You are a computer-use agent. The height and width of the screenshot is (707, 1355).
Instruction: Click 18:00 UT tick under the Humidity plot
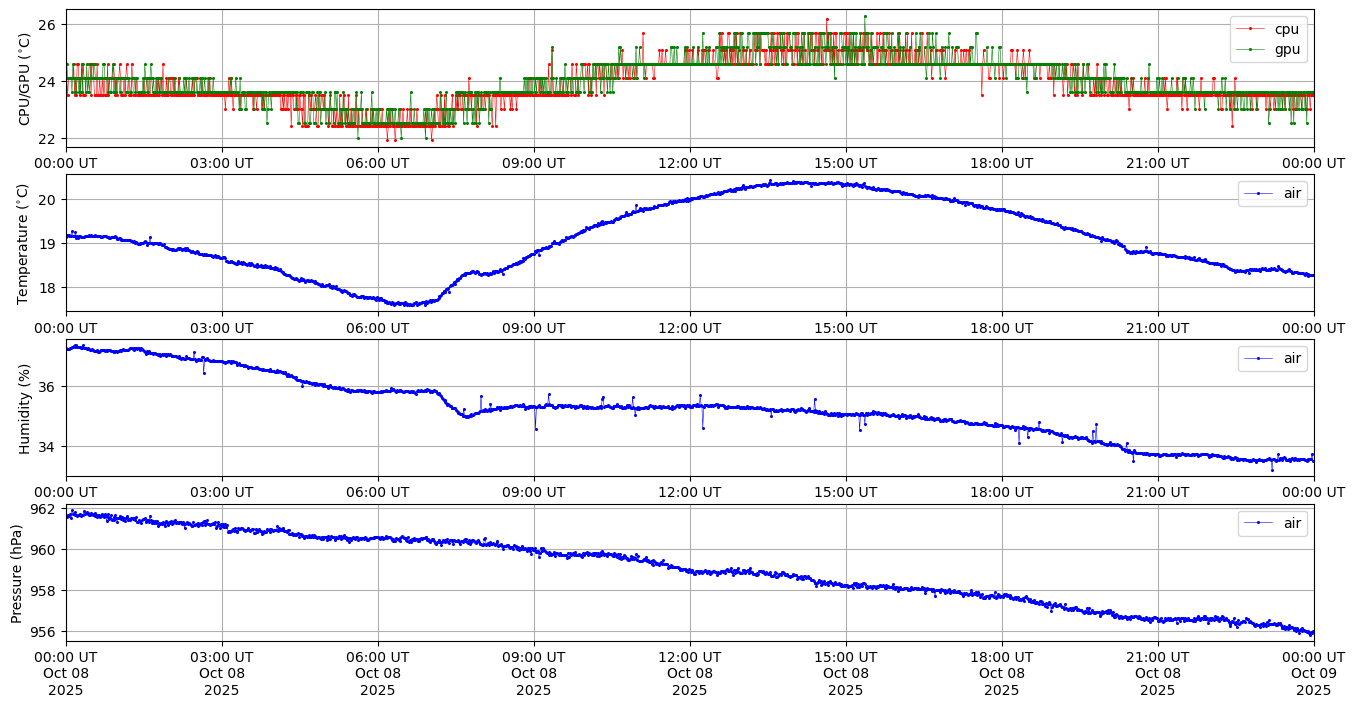click(x=1001, y=492)
